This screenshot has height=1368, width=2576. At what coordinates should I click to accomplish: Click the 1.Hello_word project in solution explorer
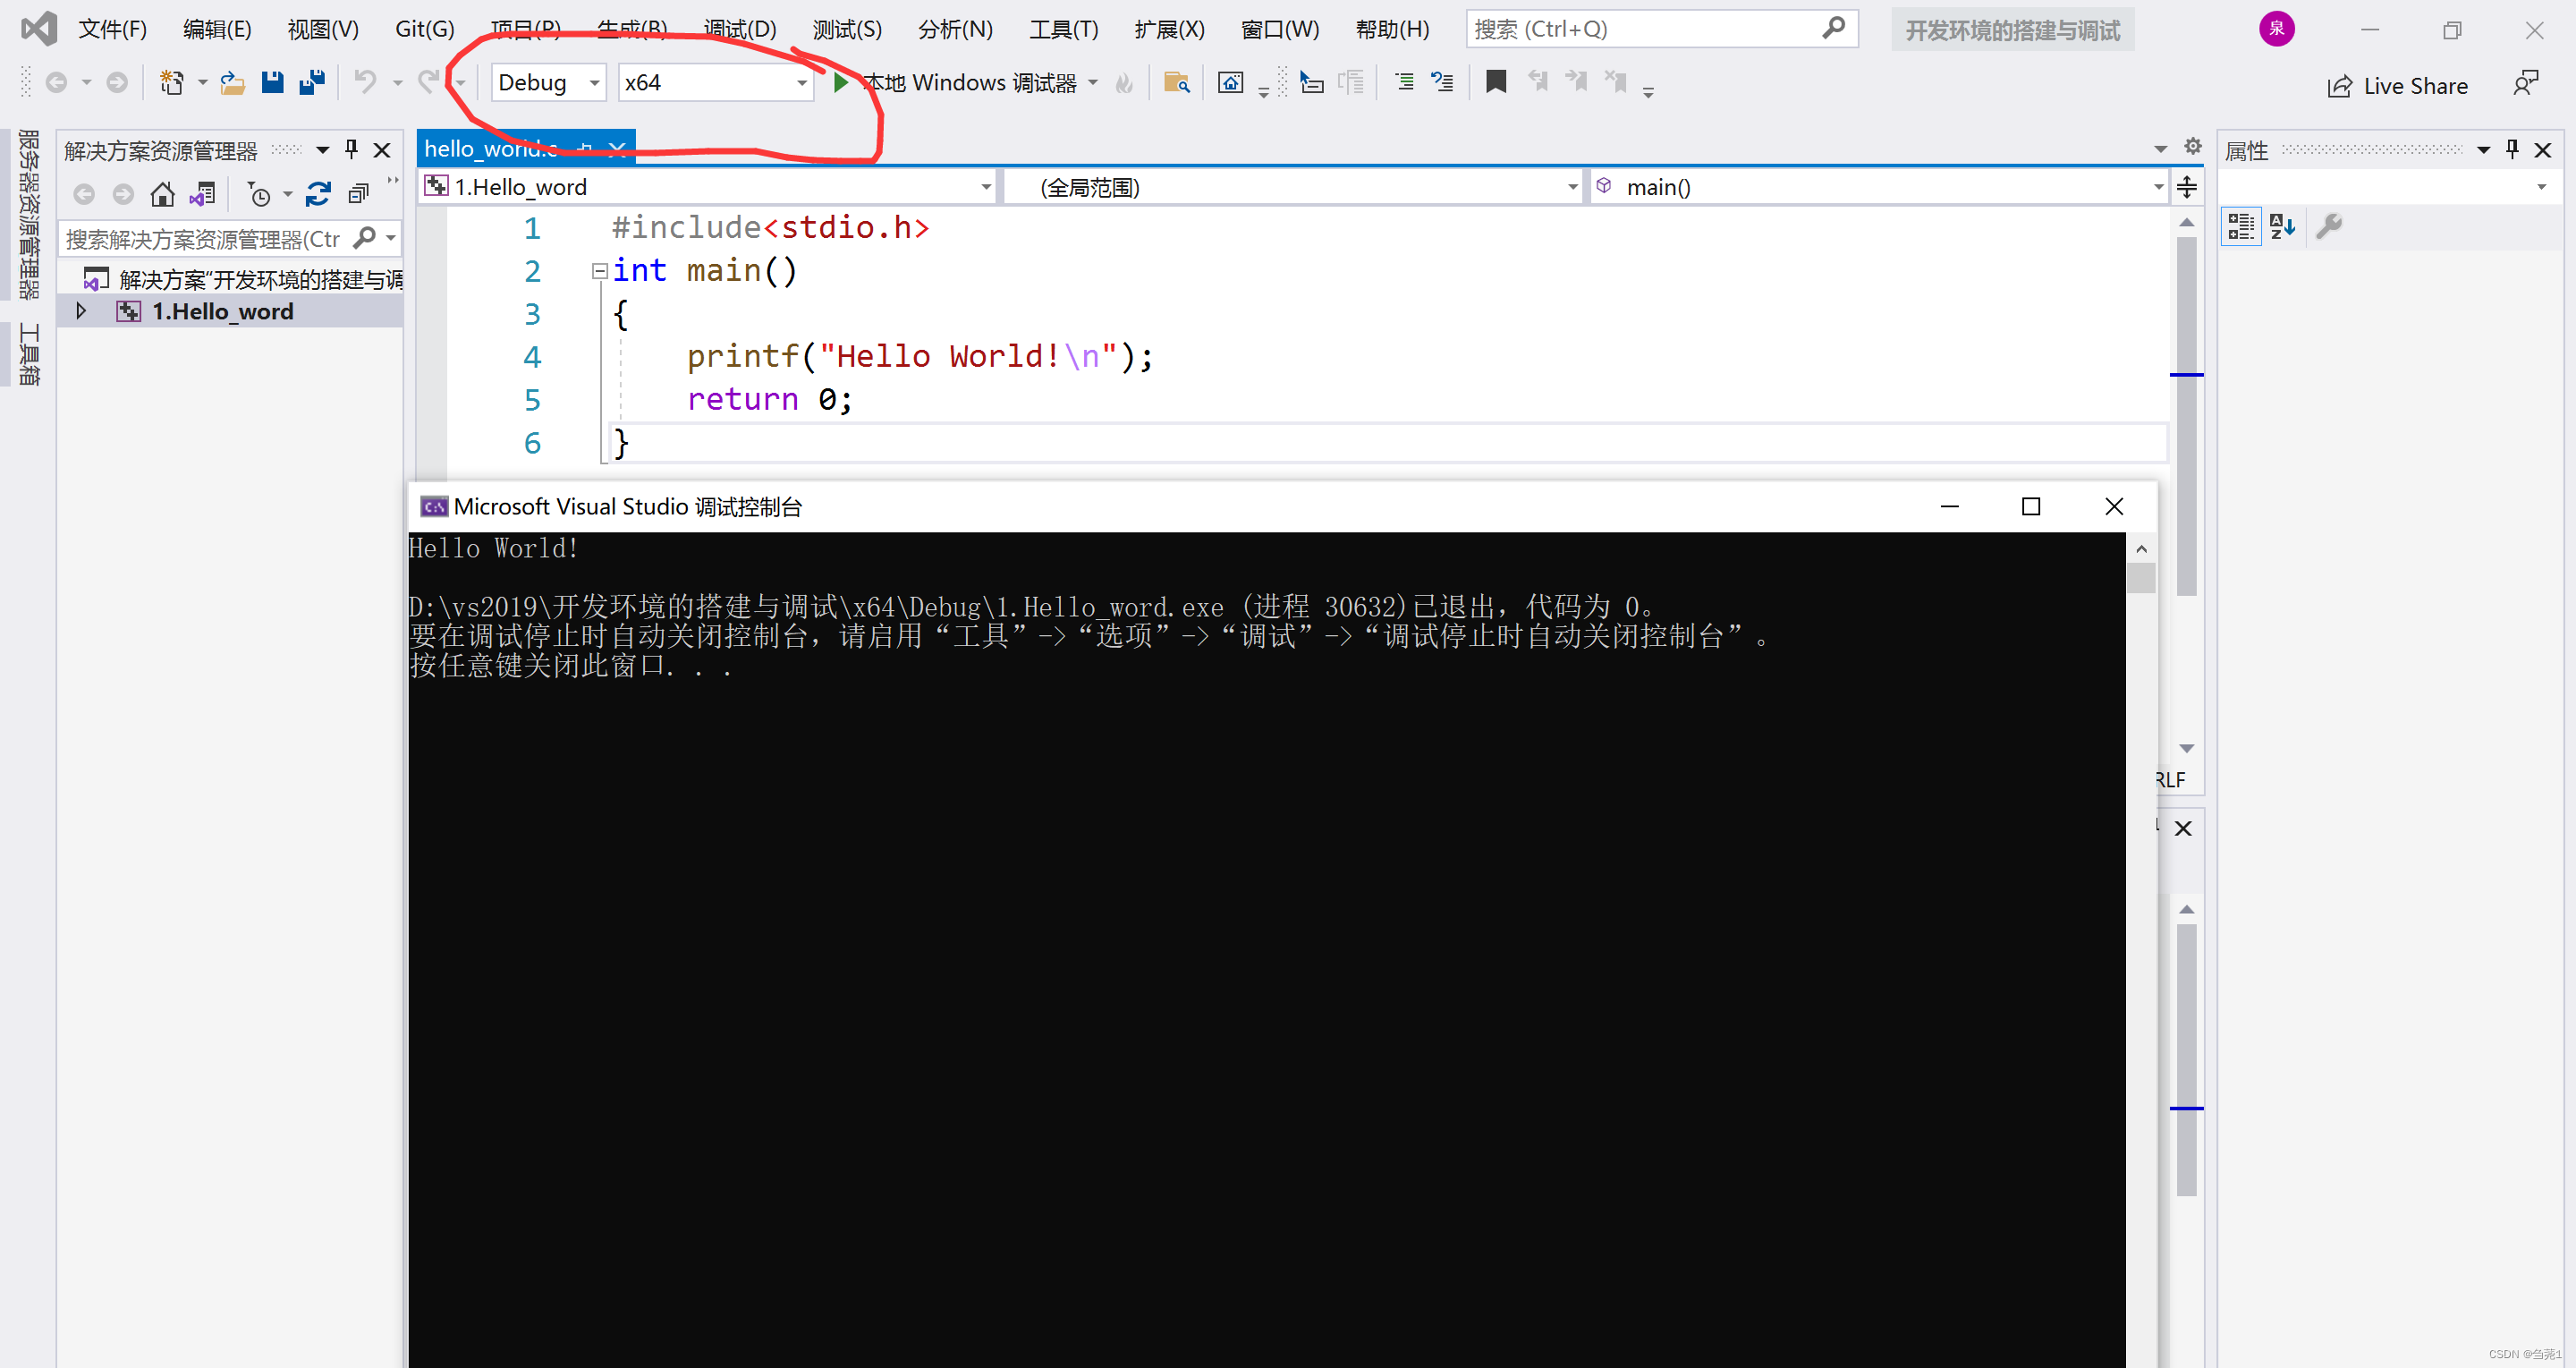(x=224, y=310)
